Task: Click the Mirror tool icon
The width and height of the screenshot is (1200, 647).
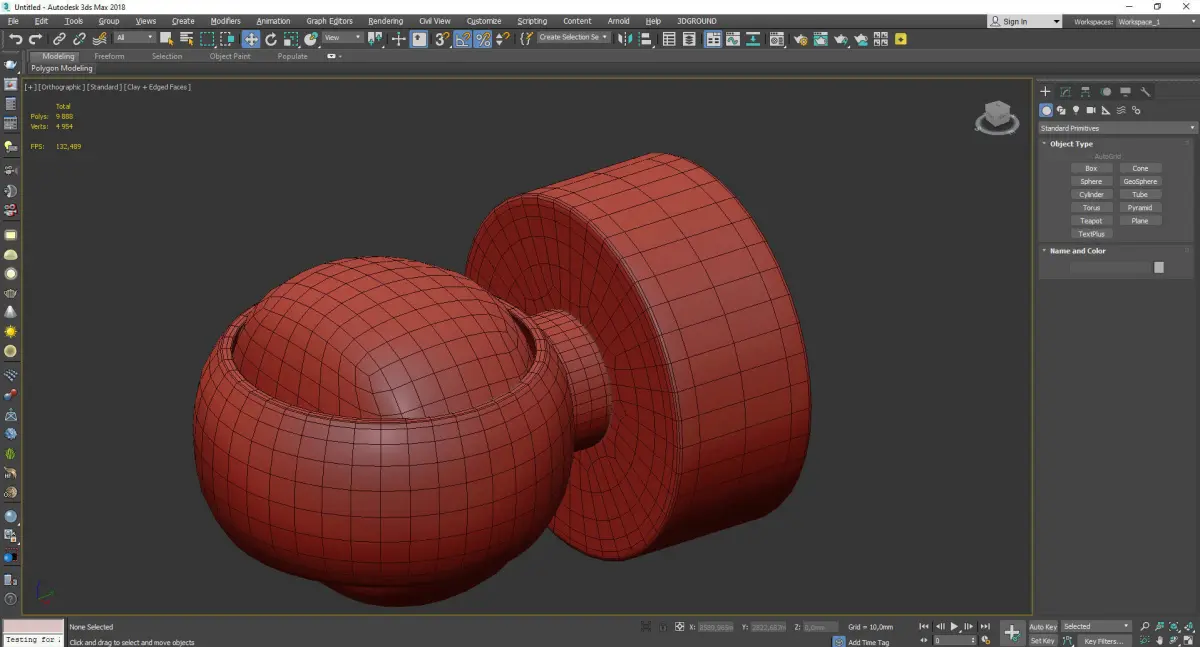Action: (624, 39)
